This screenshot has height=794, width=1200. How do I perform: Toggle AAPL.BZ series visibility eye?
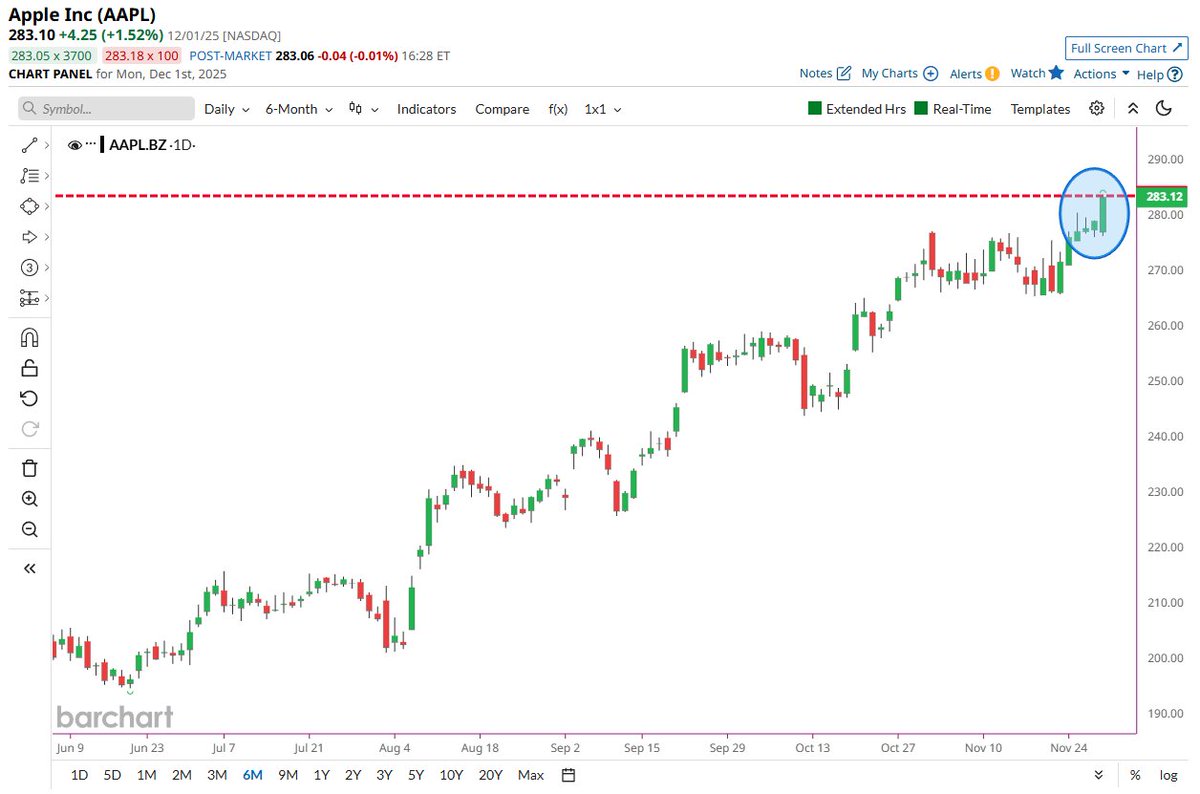pyautogui.click(x=74, y=145)
